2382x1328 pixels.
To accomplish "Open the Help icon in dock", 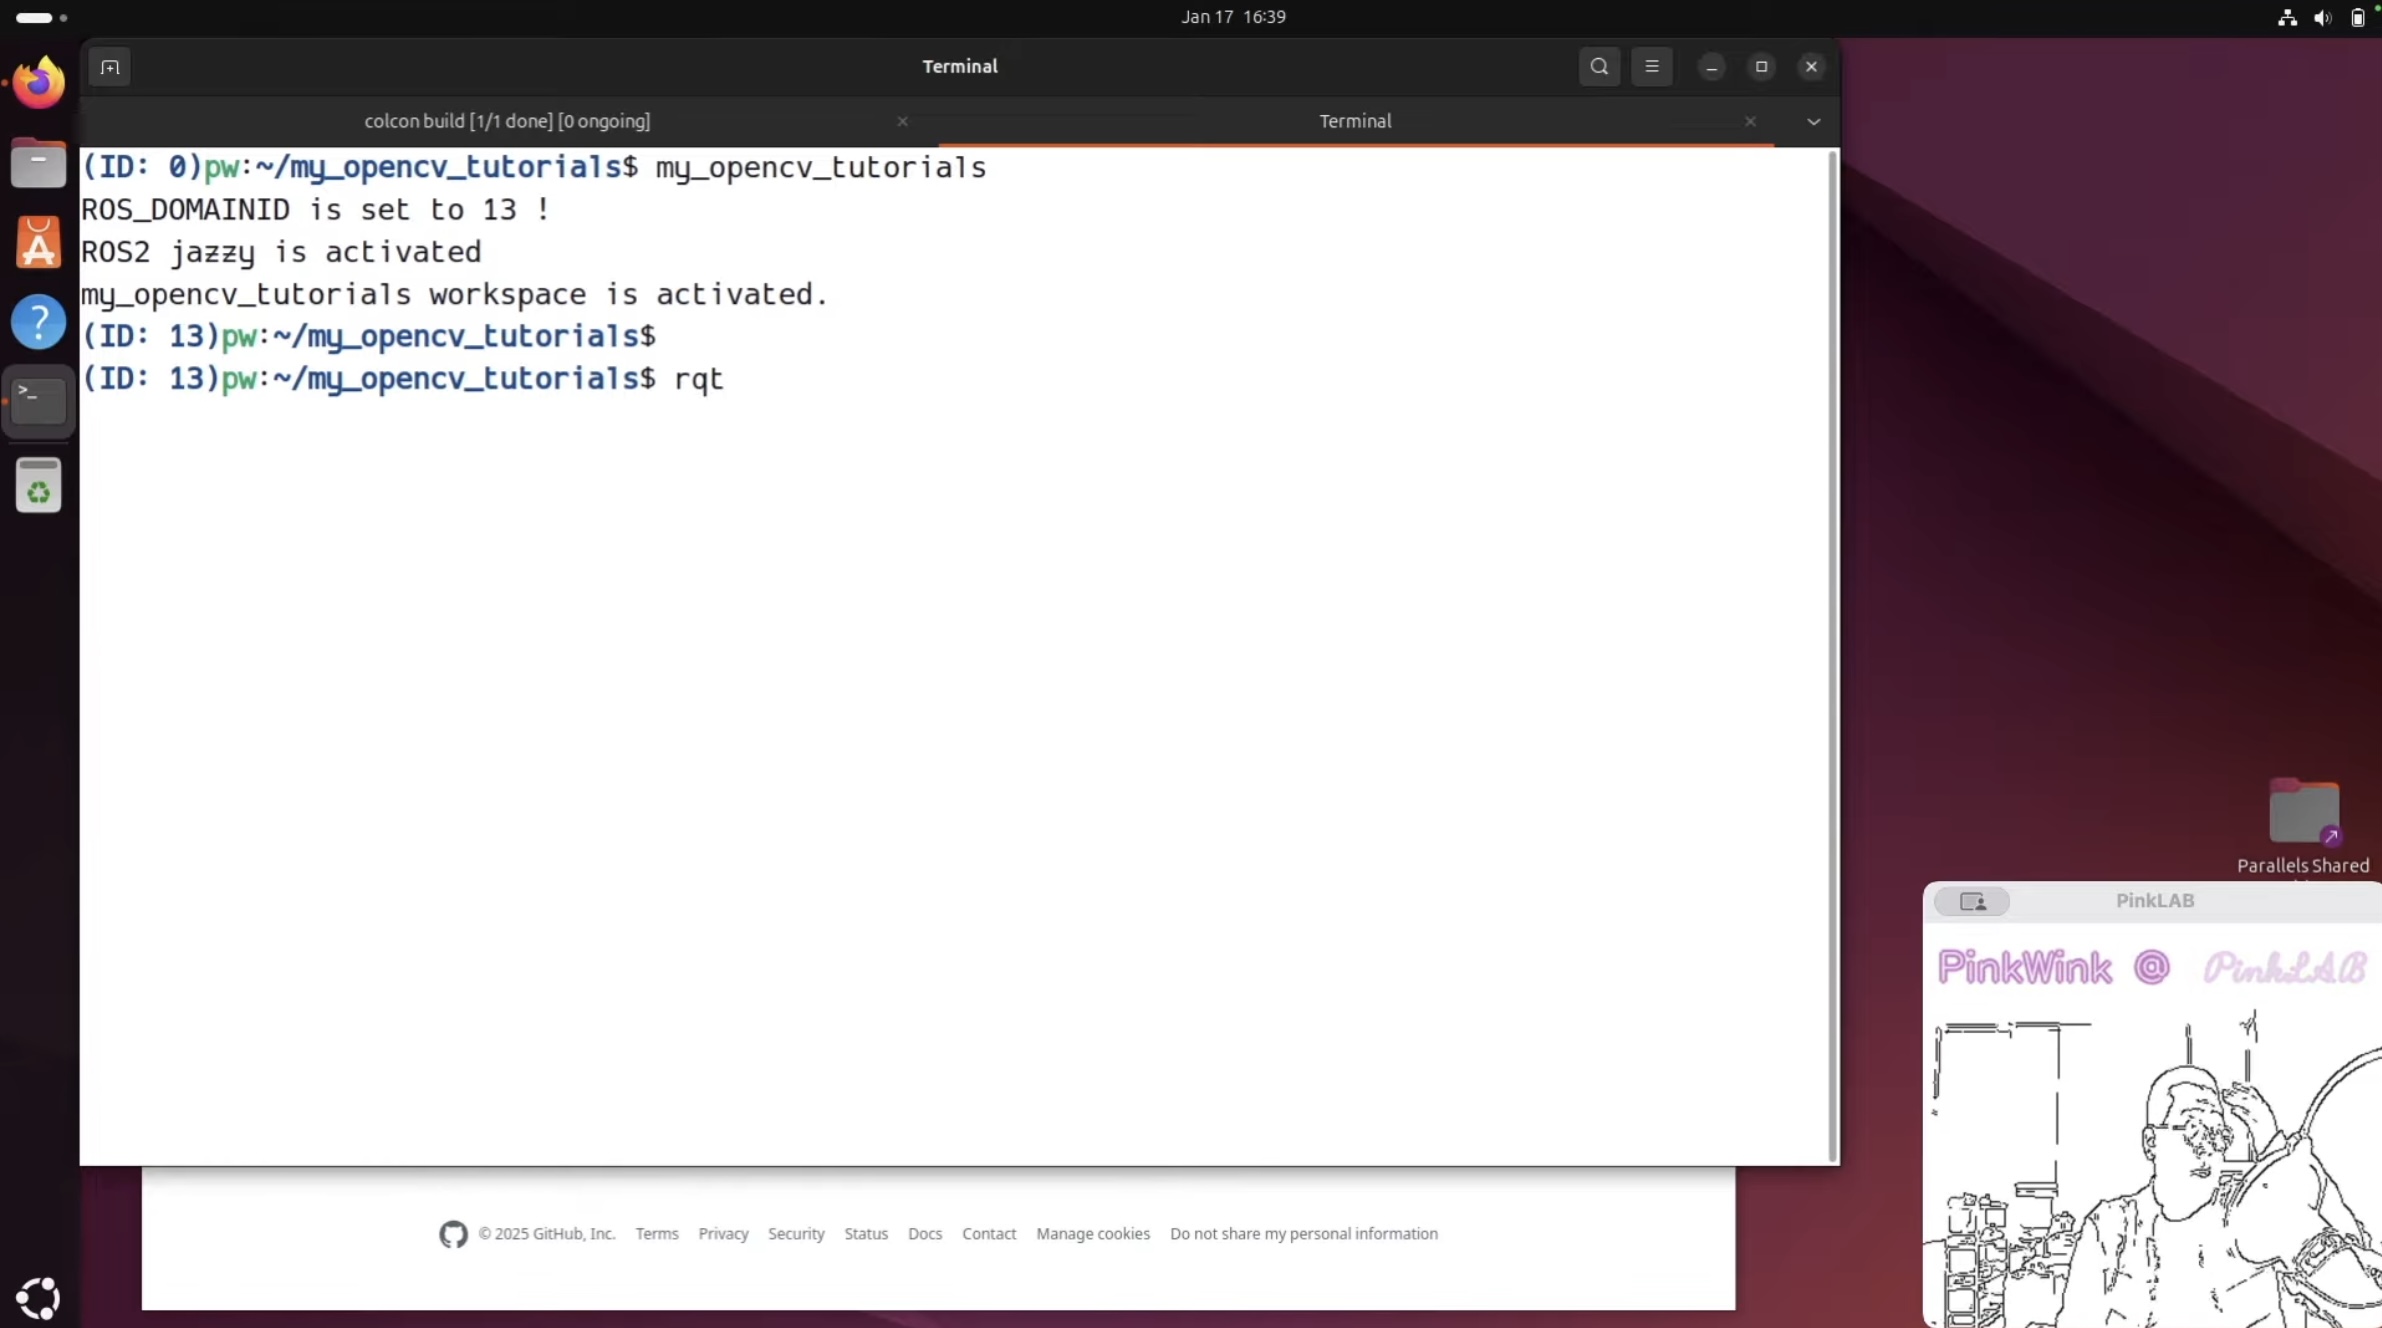I will coord(38,322).
